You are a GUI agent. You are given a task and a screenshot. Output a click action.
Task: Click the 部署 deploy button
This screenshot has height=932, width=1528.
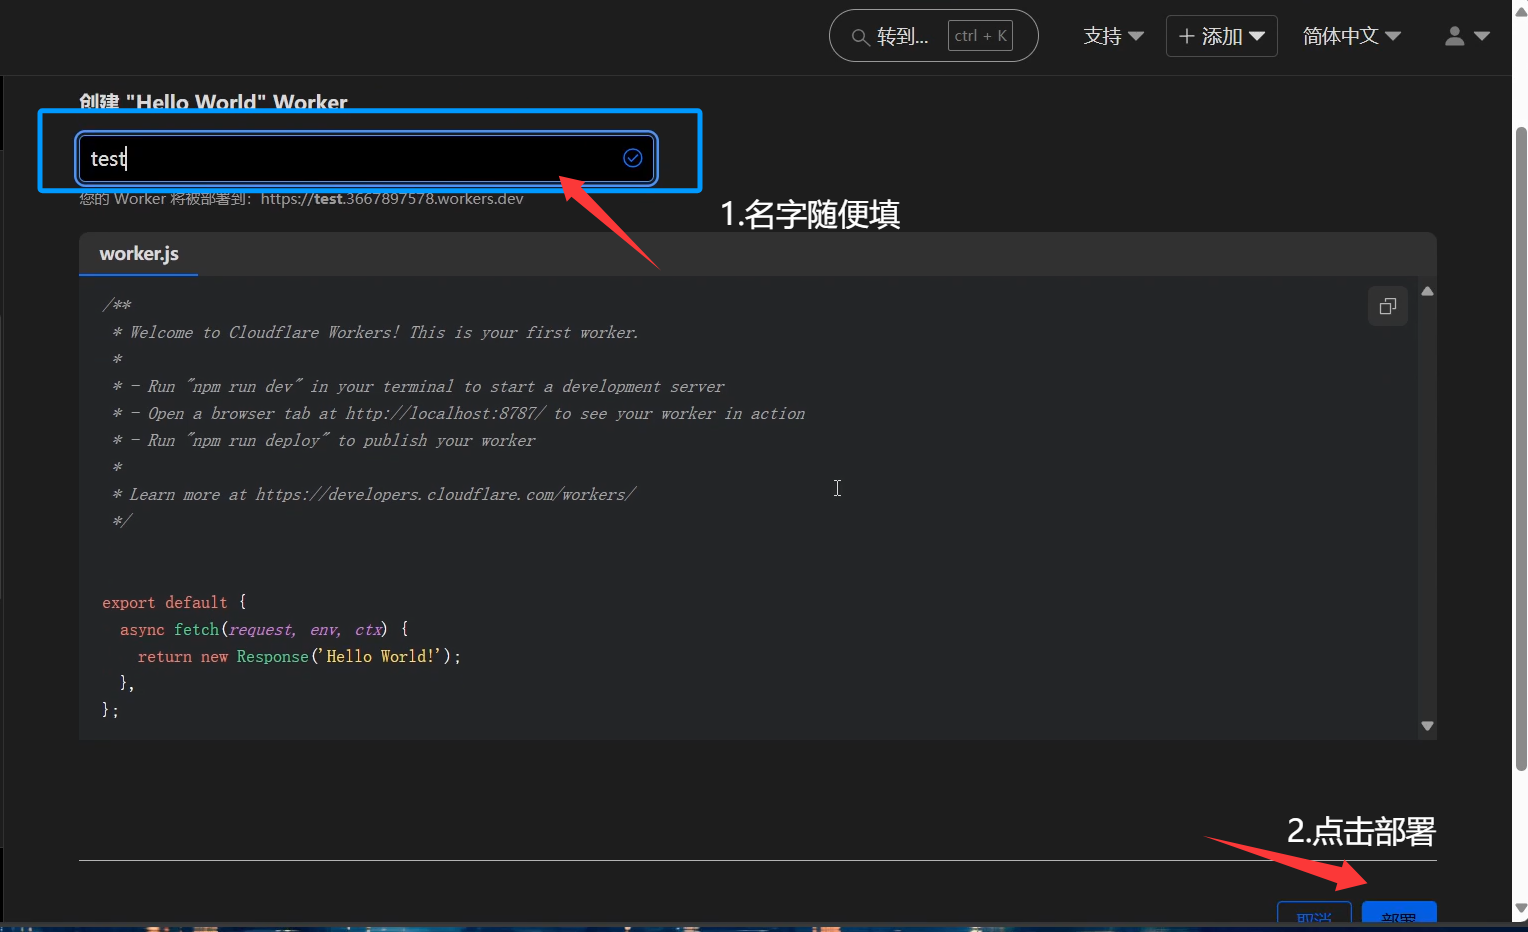tap(1398, 915)
